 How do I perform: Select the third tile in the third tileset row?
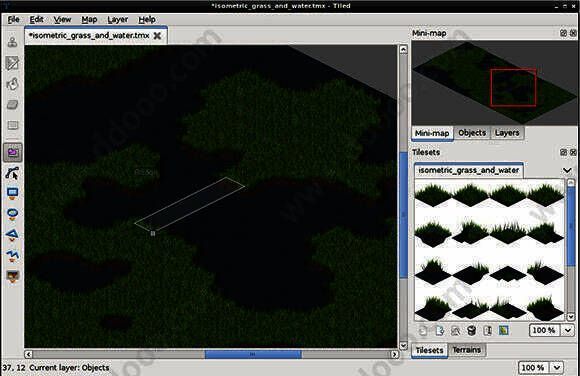pos(508,273)
